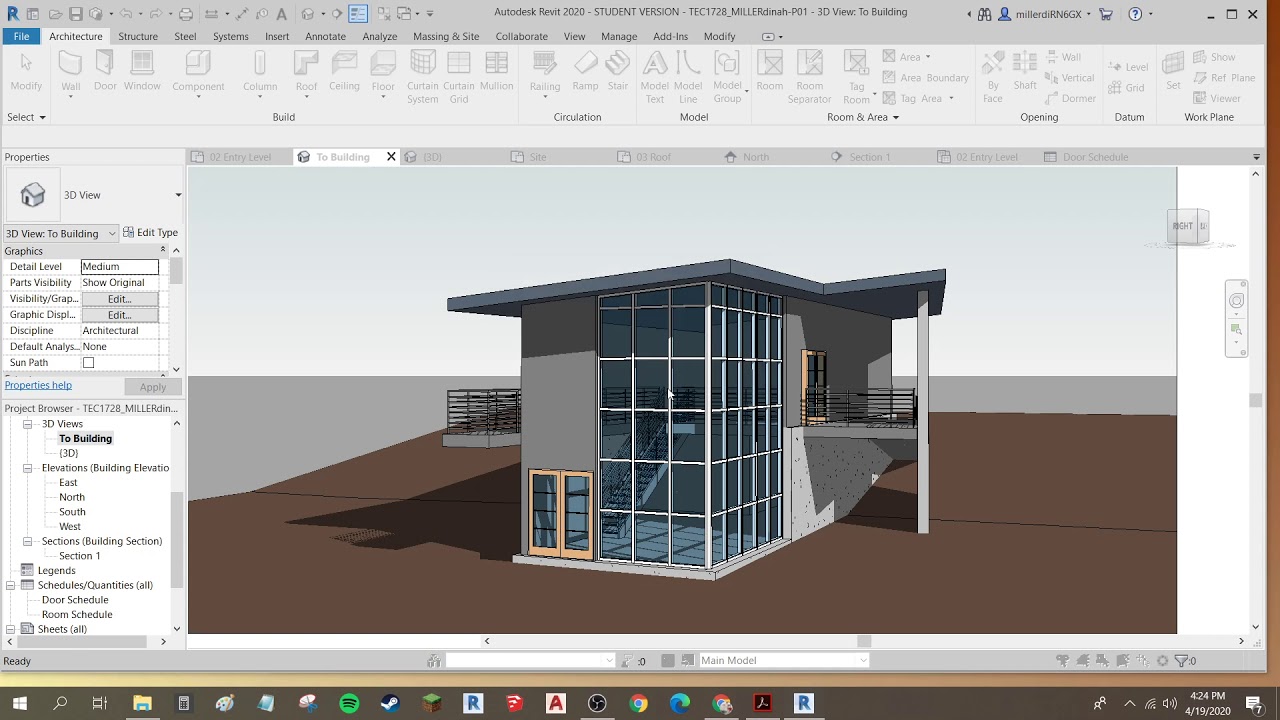Image resolution: width=1280 pixels, height=720 pixels.
Task: Click the Windows Start button
Action: (x=19, y=704)
